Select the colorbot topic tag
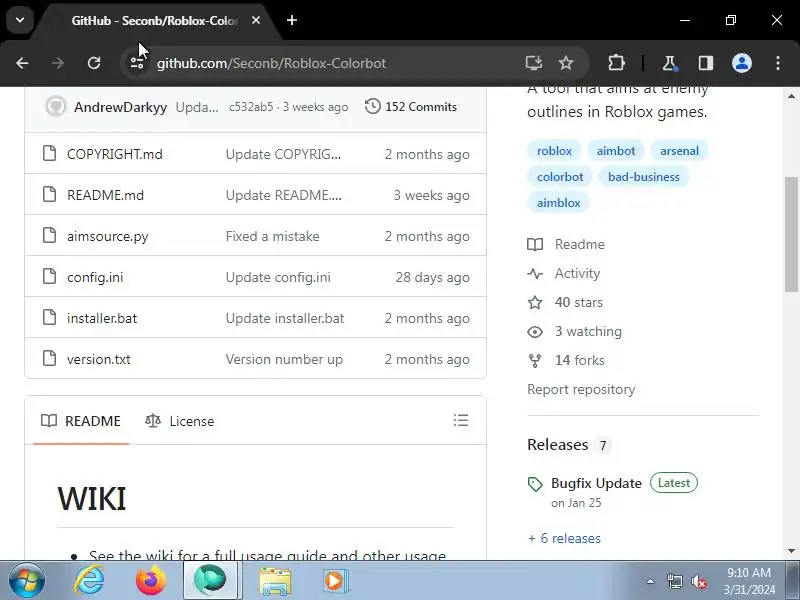The height and width of the screenshot is (600, 800). click(560, 177)
